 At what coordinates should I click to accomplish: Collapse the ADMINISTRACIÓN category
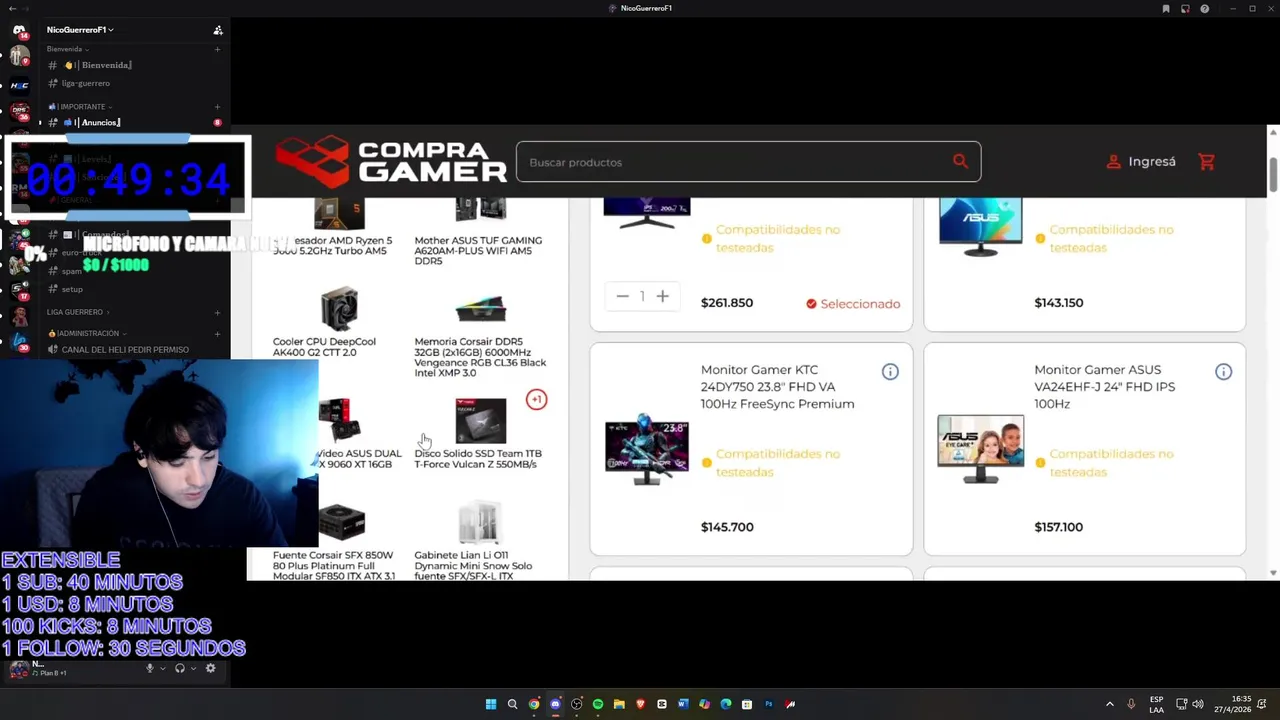(87, 333)
